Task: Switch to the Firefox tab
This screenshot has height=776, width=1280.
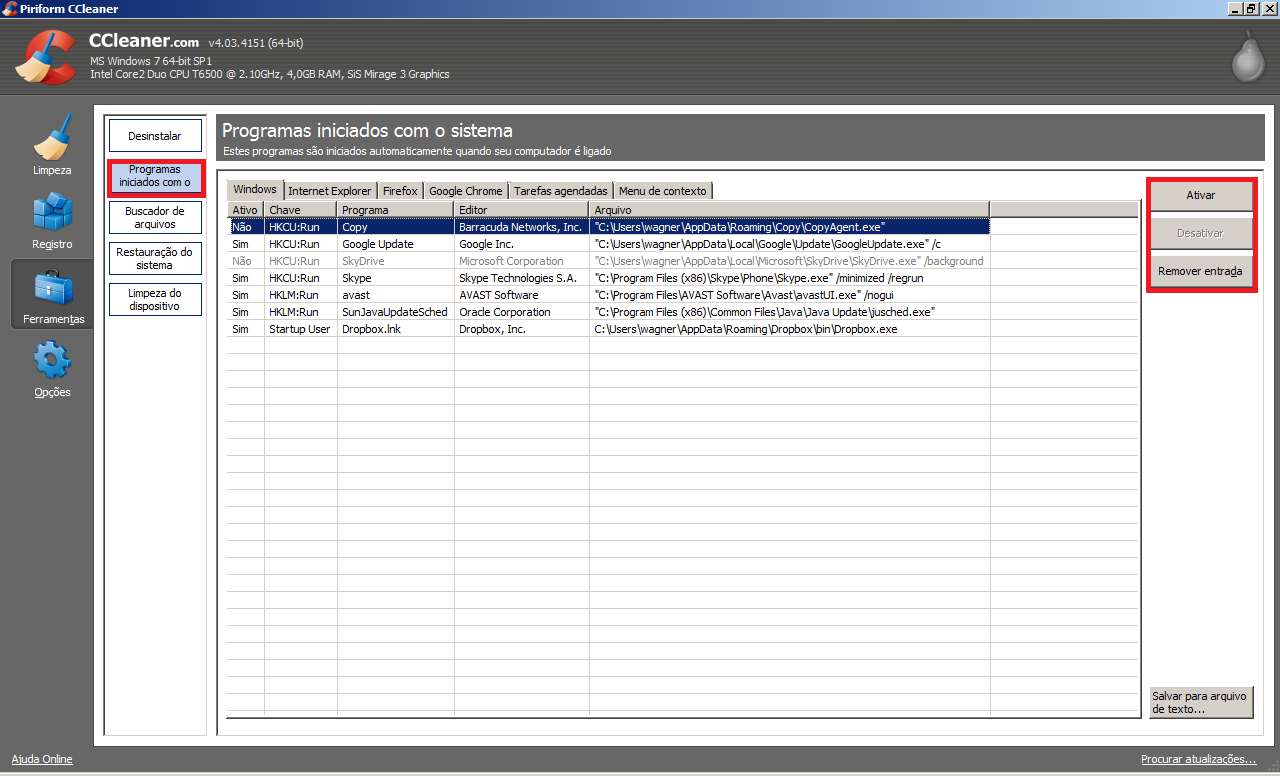Action: coord(400,191)
